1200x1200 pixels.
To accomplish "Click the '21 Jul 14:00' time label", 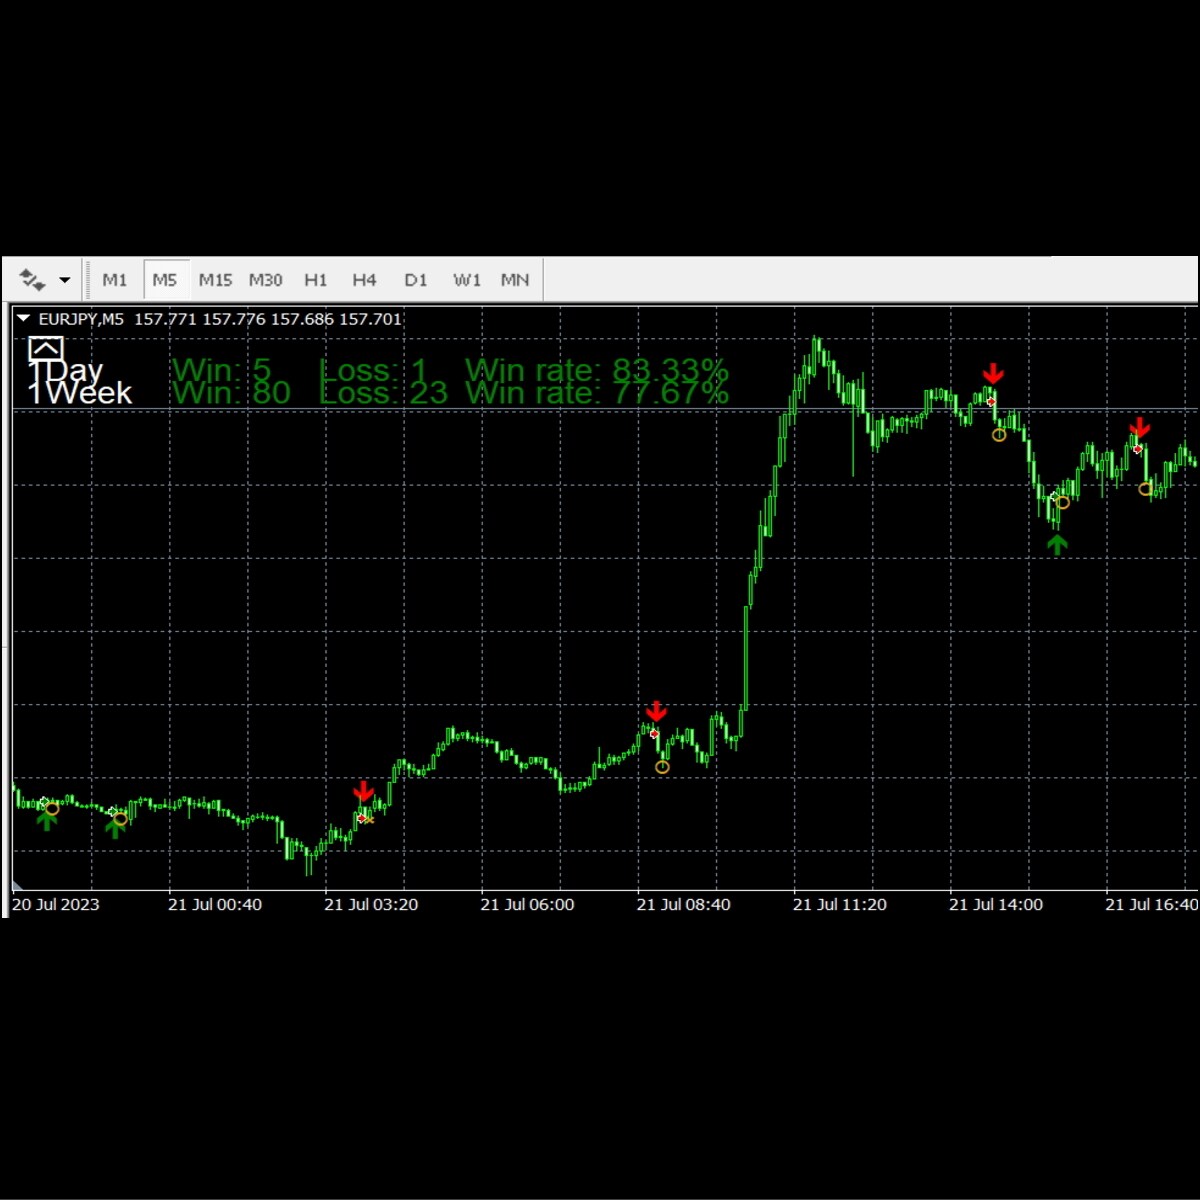I will click(996, 904).
